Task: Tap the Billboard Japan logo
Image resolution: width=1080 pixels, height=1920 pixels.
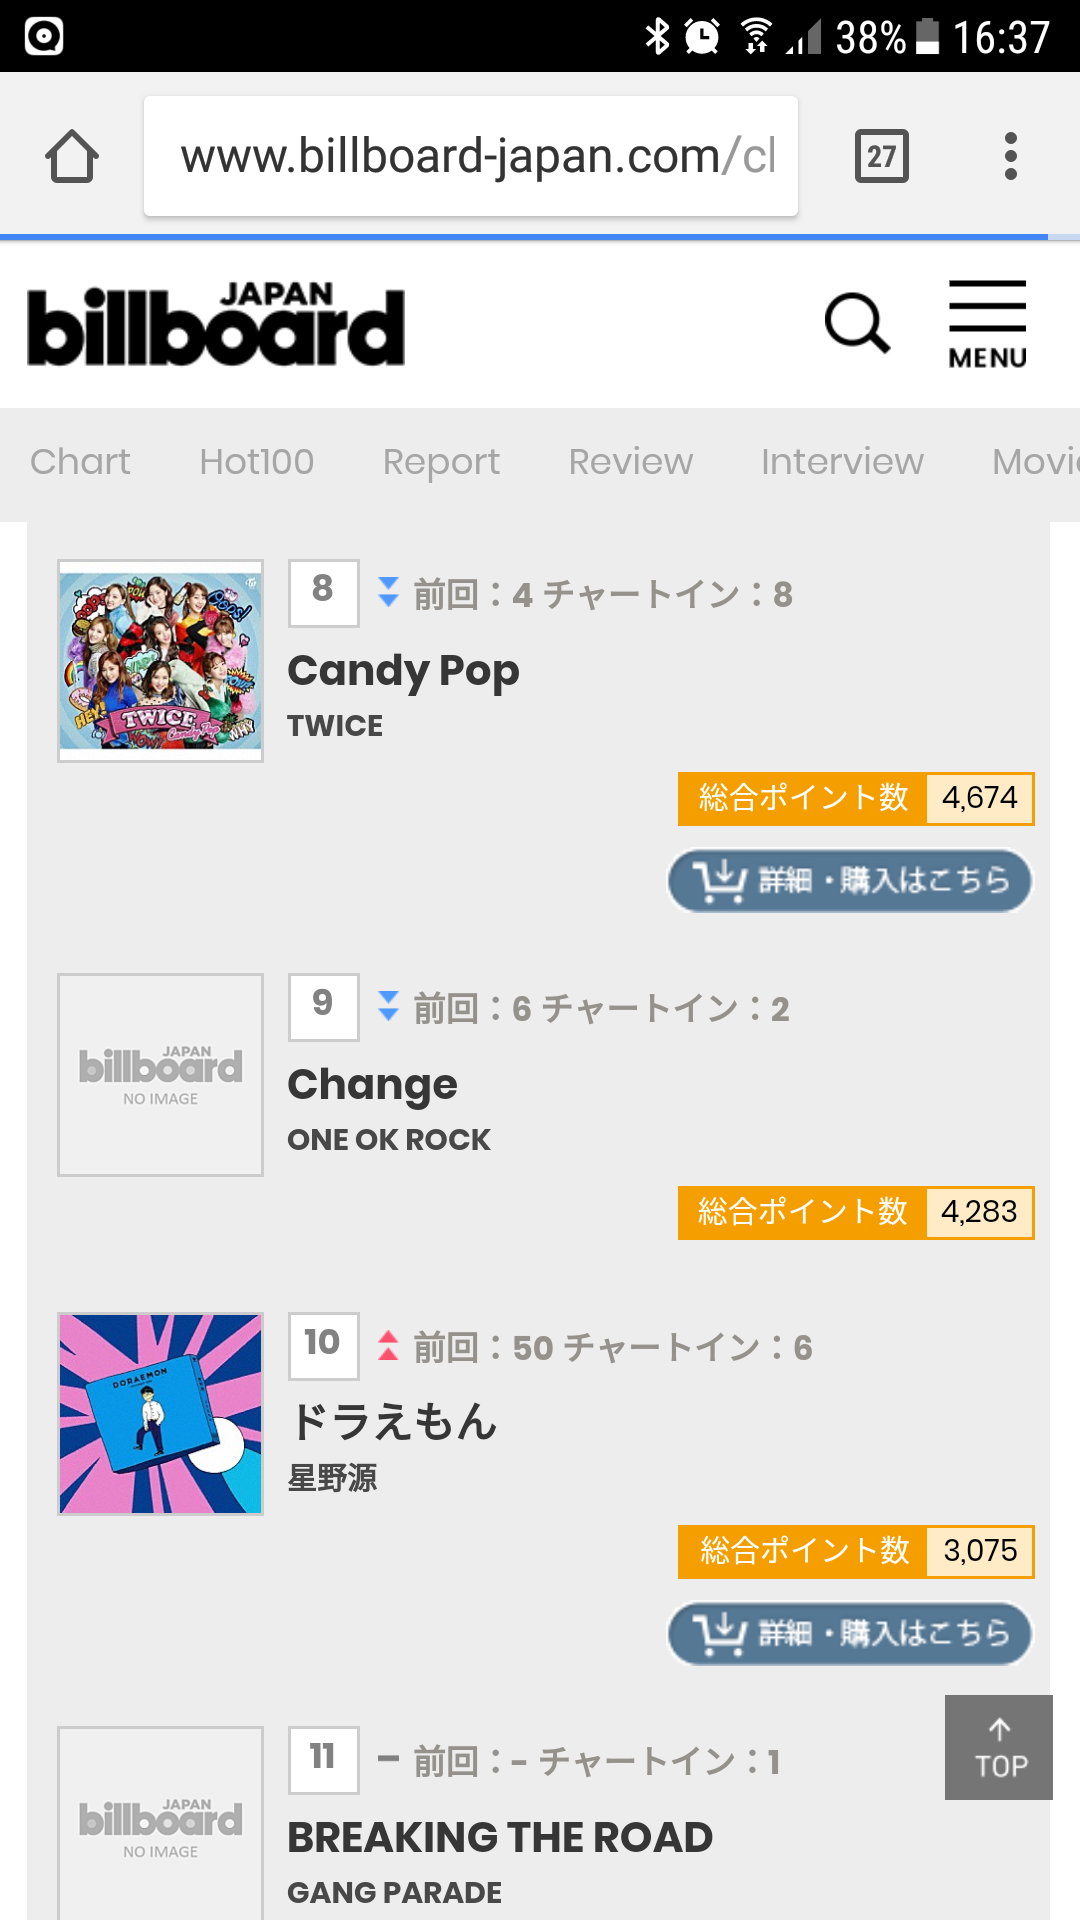Action: (216, 325)
